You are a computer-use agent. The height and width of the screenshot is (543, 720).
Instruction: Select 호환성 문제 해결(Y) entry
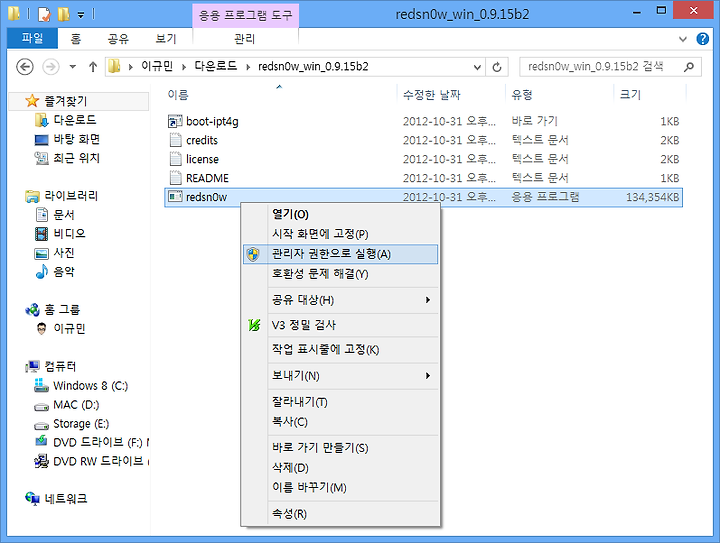click(341, 274)
